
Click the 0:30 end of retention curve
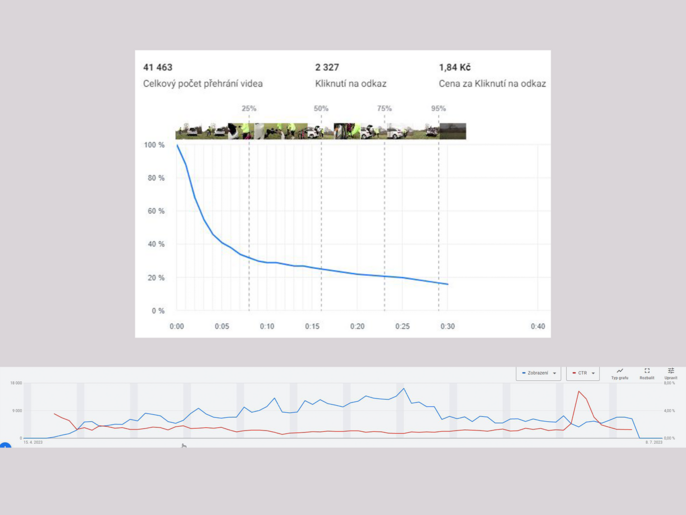[x=447, y=285]
